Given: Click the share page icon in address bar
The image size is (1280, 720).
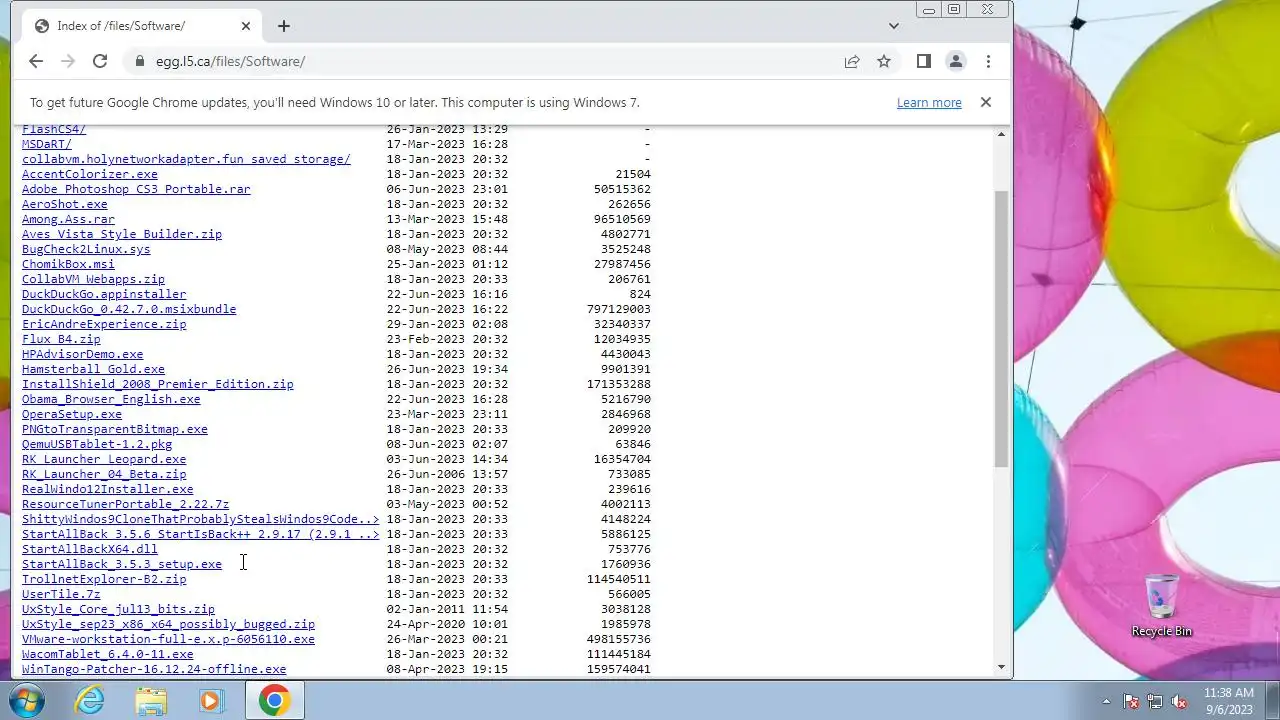Looking at the screenshot, I should pyautogui.click(x=852, y=61).
